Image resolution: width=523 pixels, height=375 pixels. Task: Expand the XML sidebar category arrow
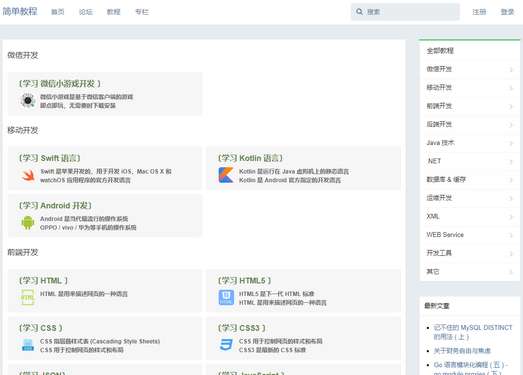coord(511,217)
